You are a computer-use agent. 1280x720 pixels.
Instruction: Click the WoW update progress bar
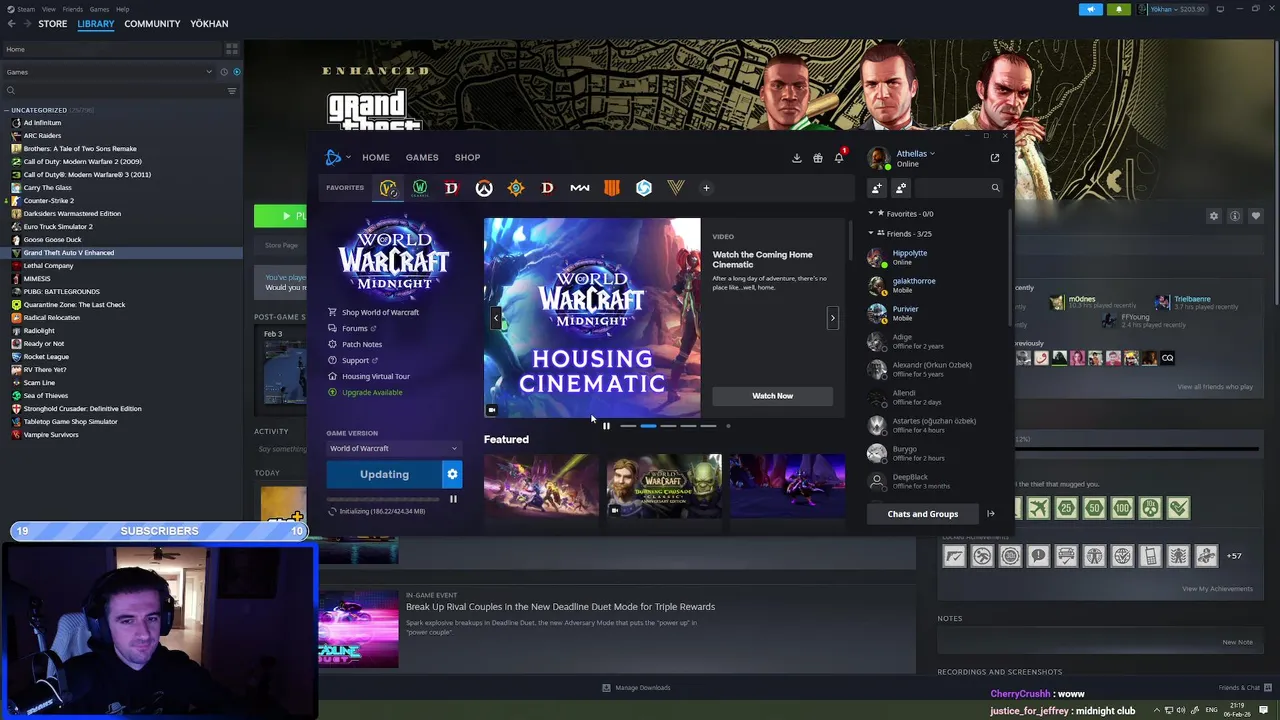385,499
